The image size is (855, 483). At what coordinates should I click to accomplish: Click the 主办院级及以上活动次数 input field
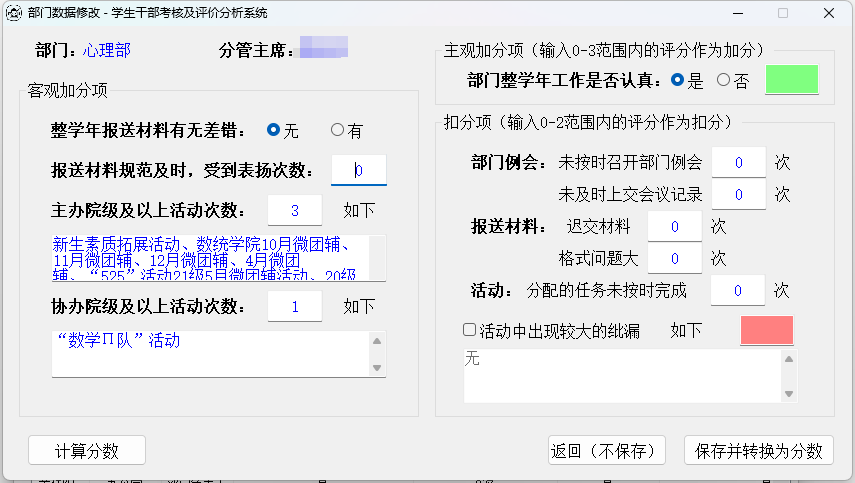(294, 210)
